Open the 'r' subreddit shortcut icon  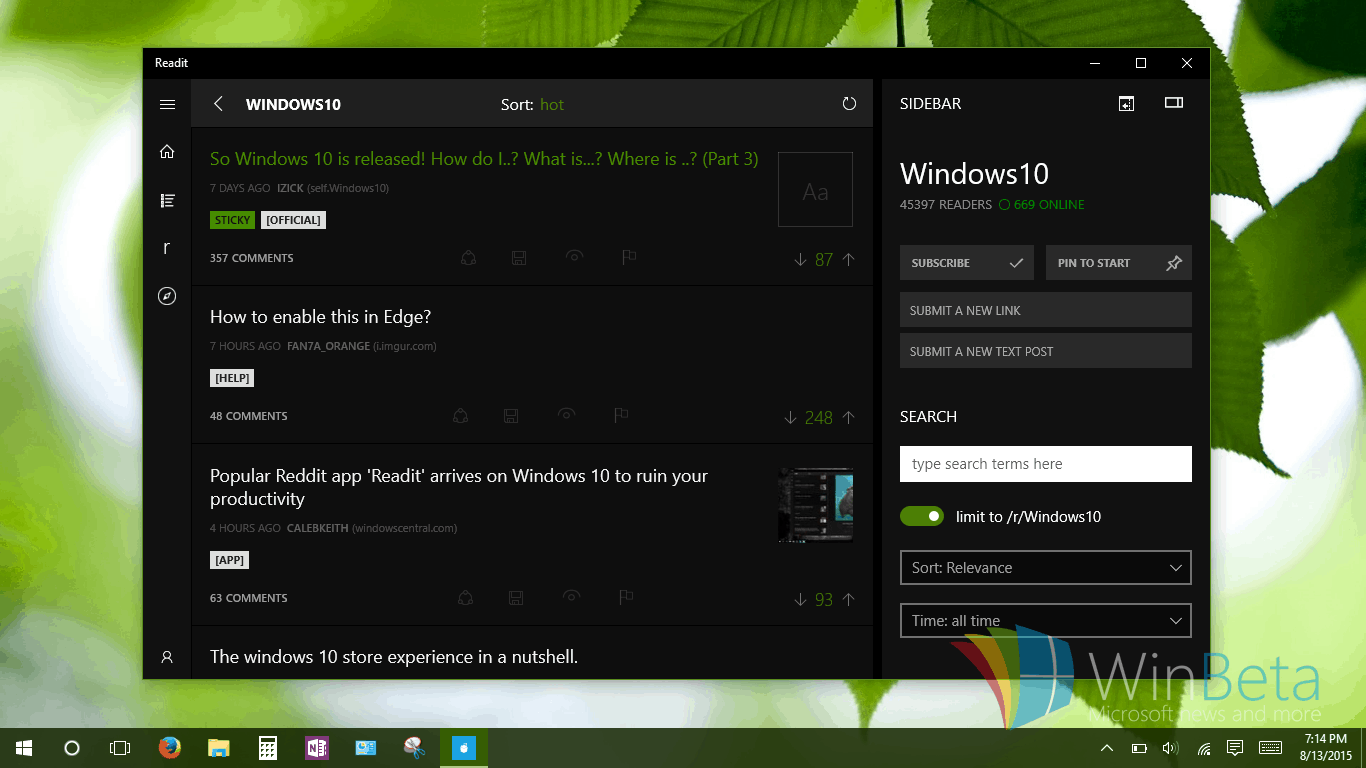coord(167,248)
